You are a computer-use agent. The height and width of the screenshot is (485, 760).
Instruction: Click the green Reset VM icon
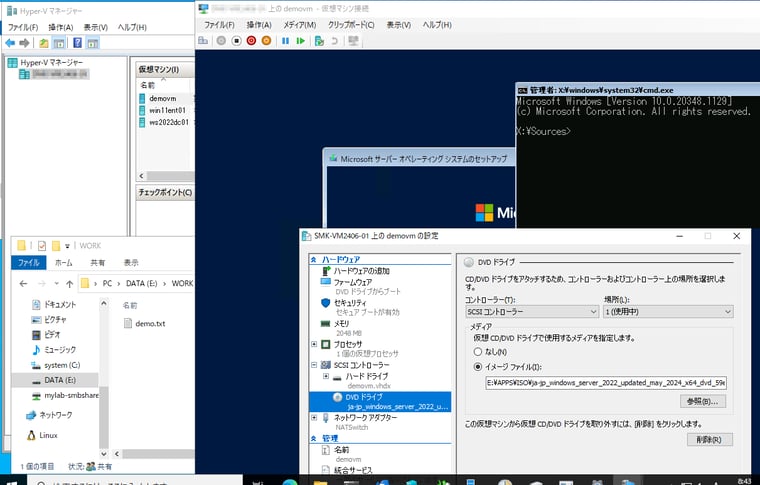click(x=301, y=41)
